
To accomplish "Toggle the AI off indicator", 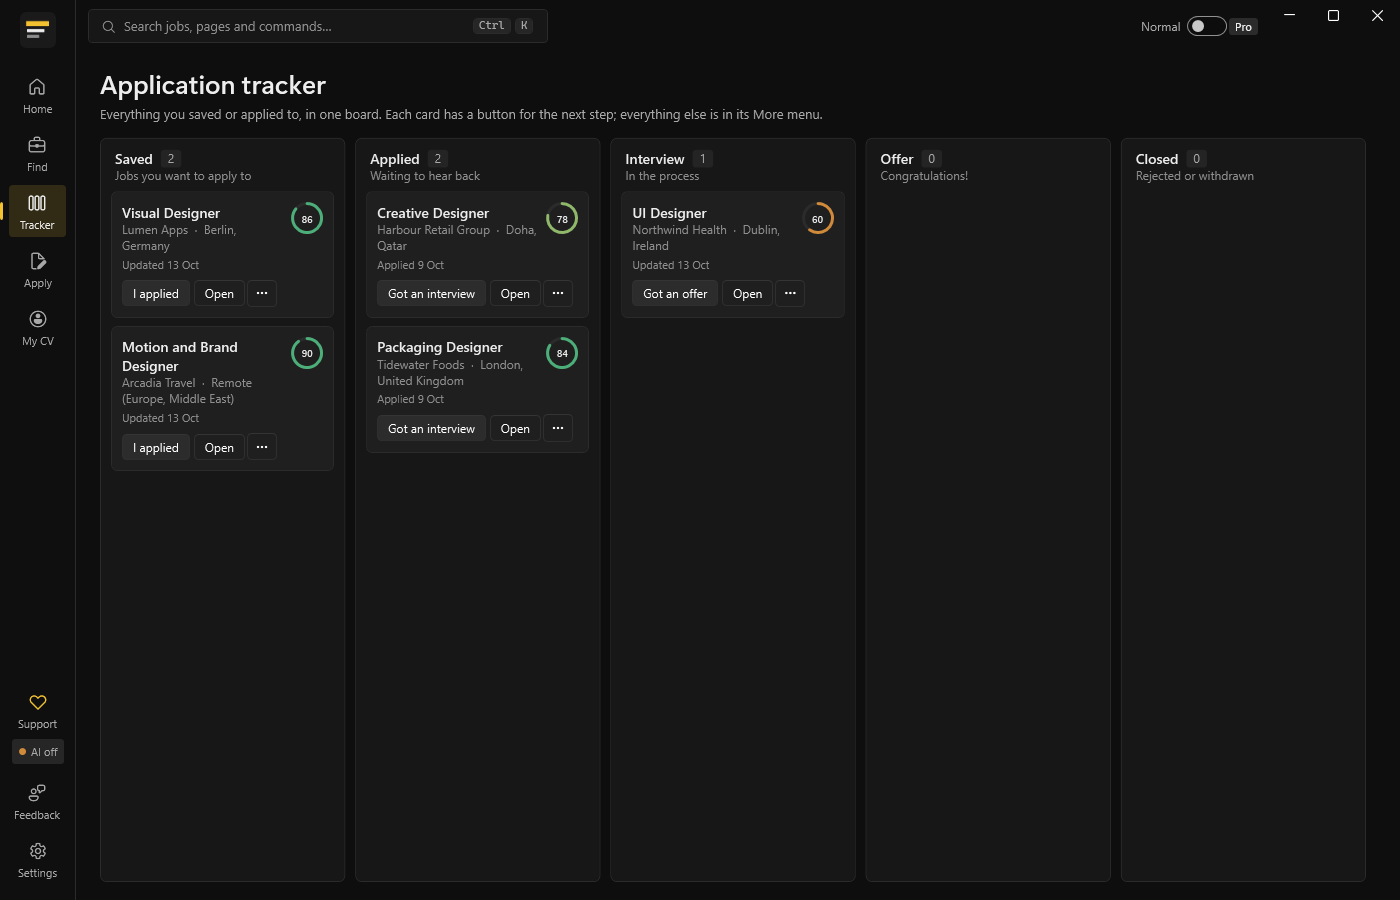I will coord(38,752).
